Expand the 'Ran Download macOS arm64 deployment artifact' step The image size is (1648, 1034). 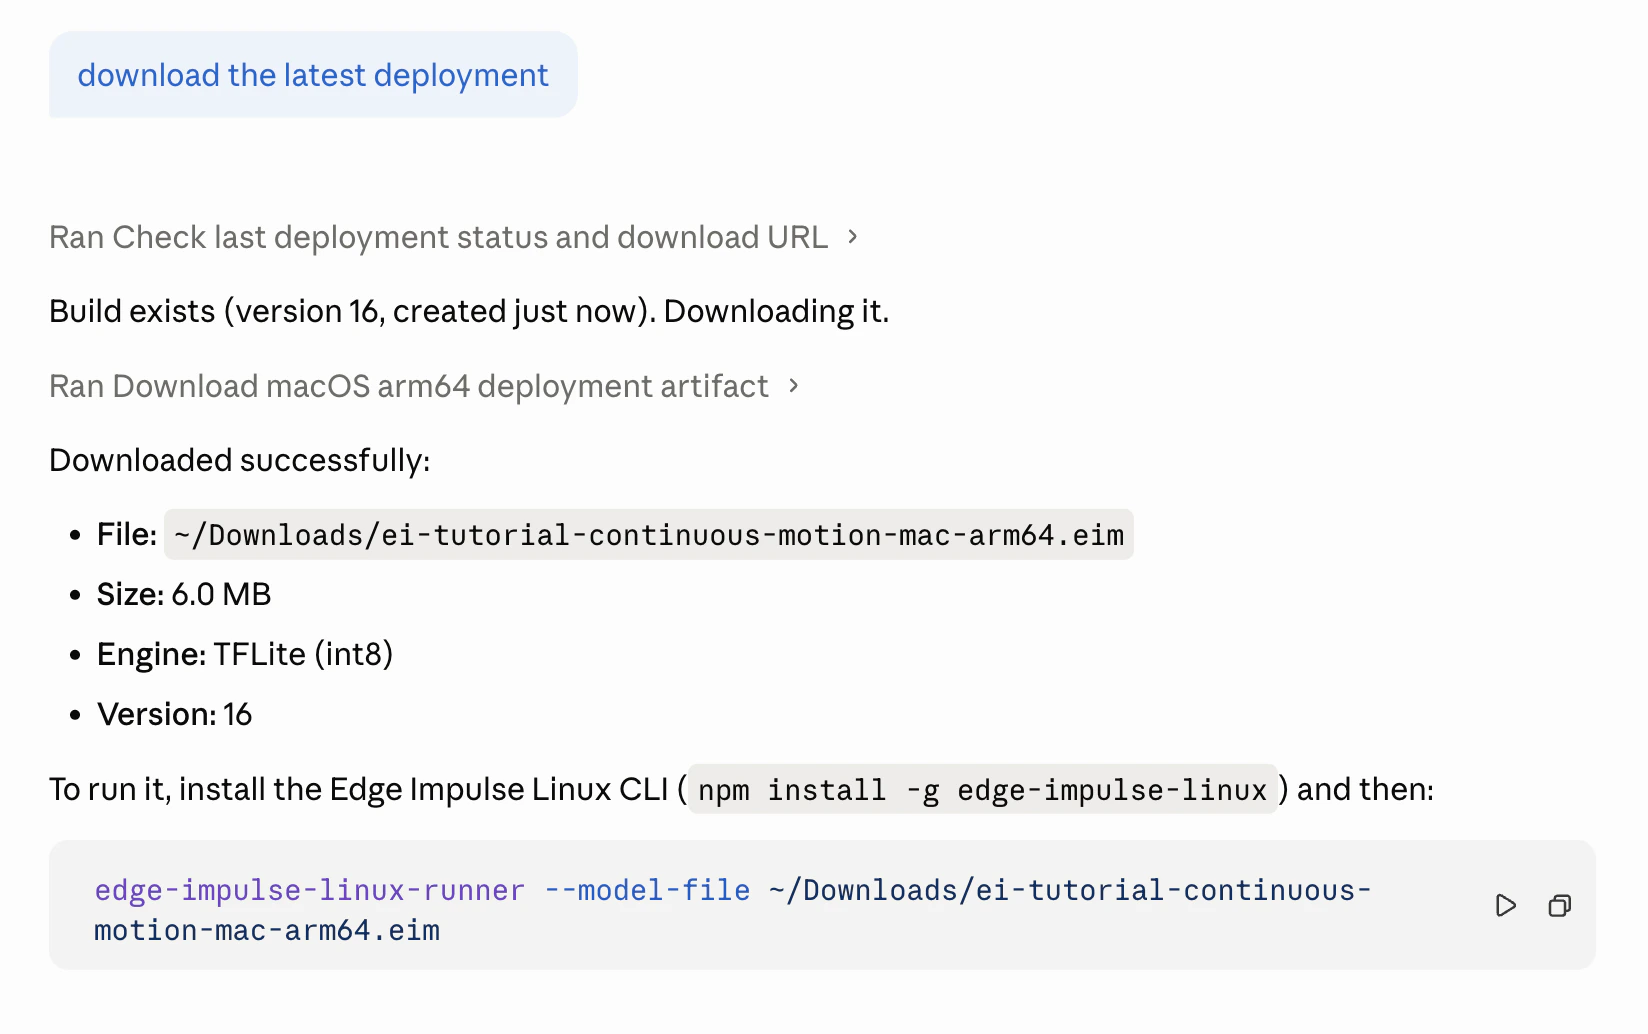point(425,386)
